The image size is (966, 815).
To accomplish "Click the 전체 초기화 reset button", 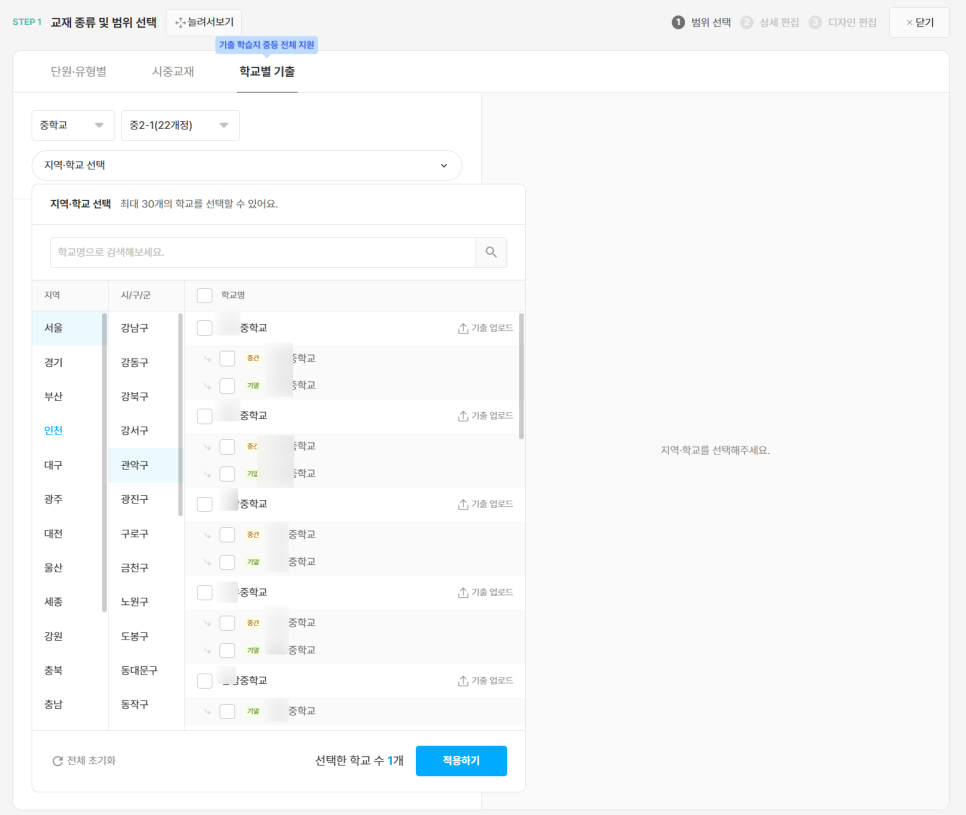I will [84, 761].
